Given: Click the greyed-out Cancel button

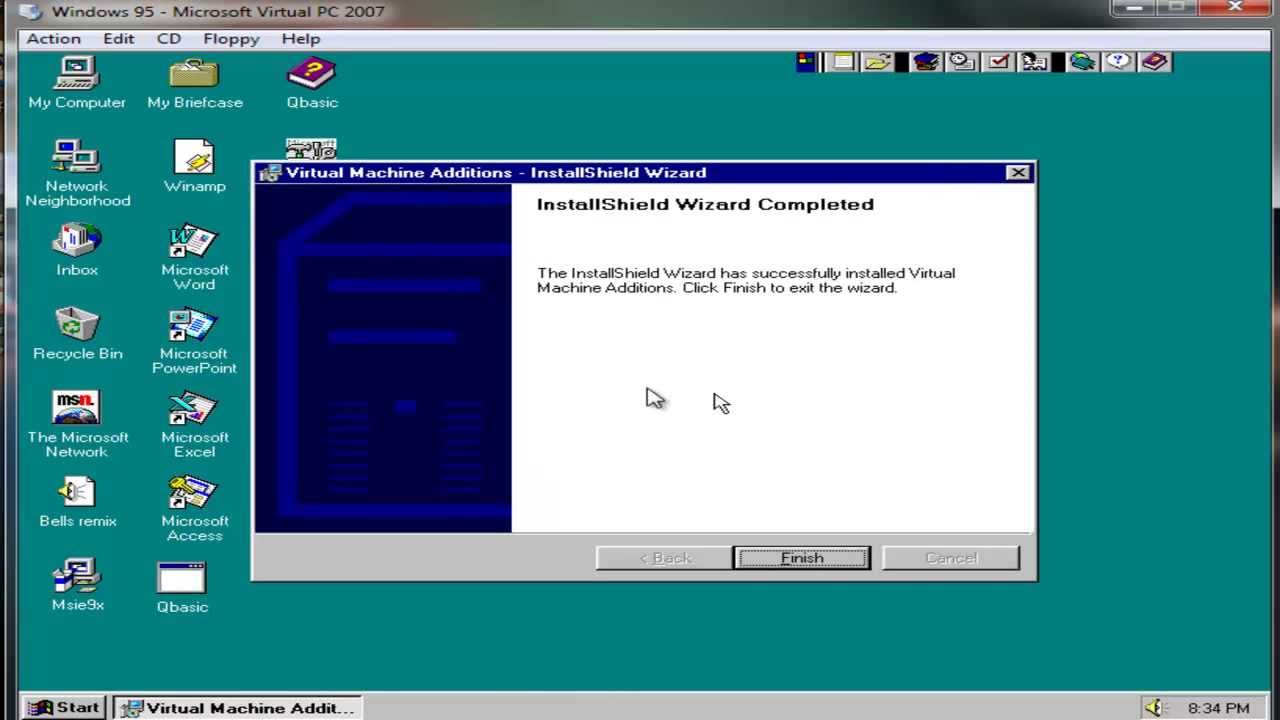Looking at the screenshot, I should coord(951,558).
